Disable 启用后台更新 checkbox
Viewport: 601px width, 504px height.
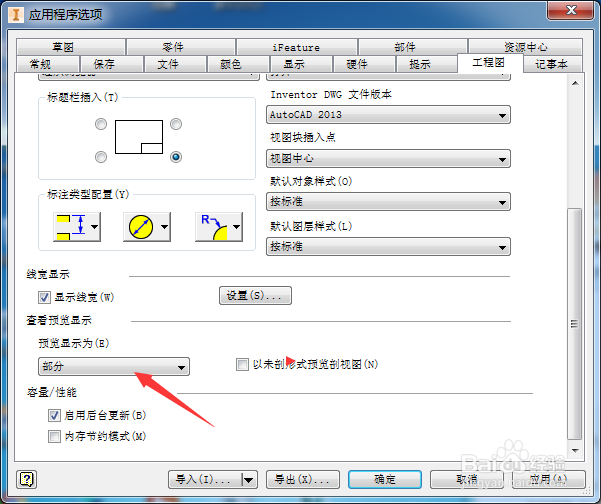click(54, 415)
